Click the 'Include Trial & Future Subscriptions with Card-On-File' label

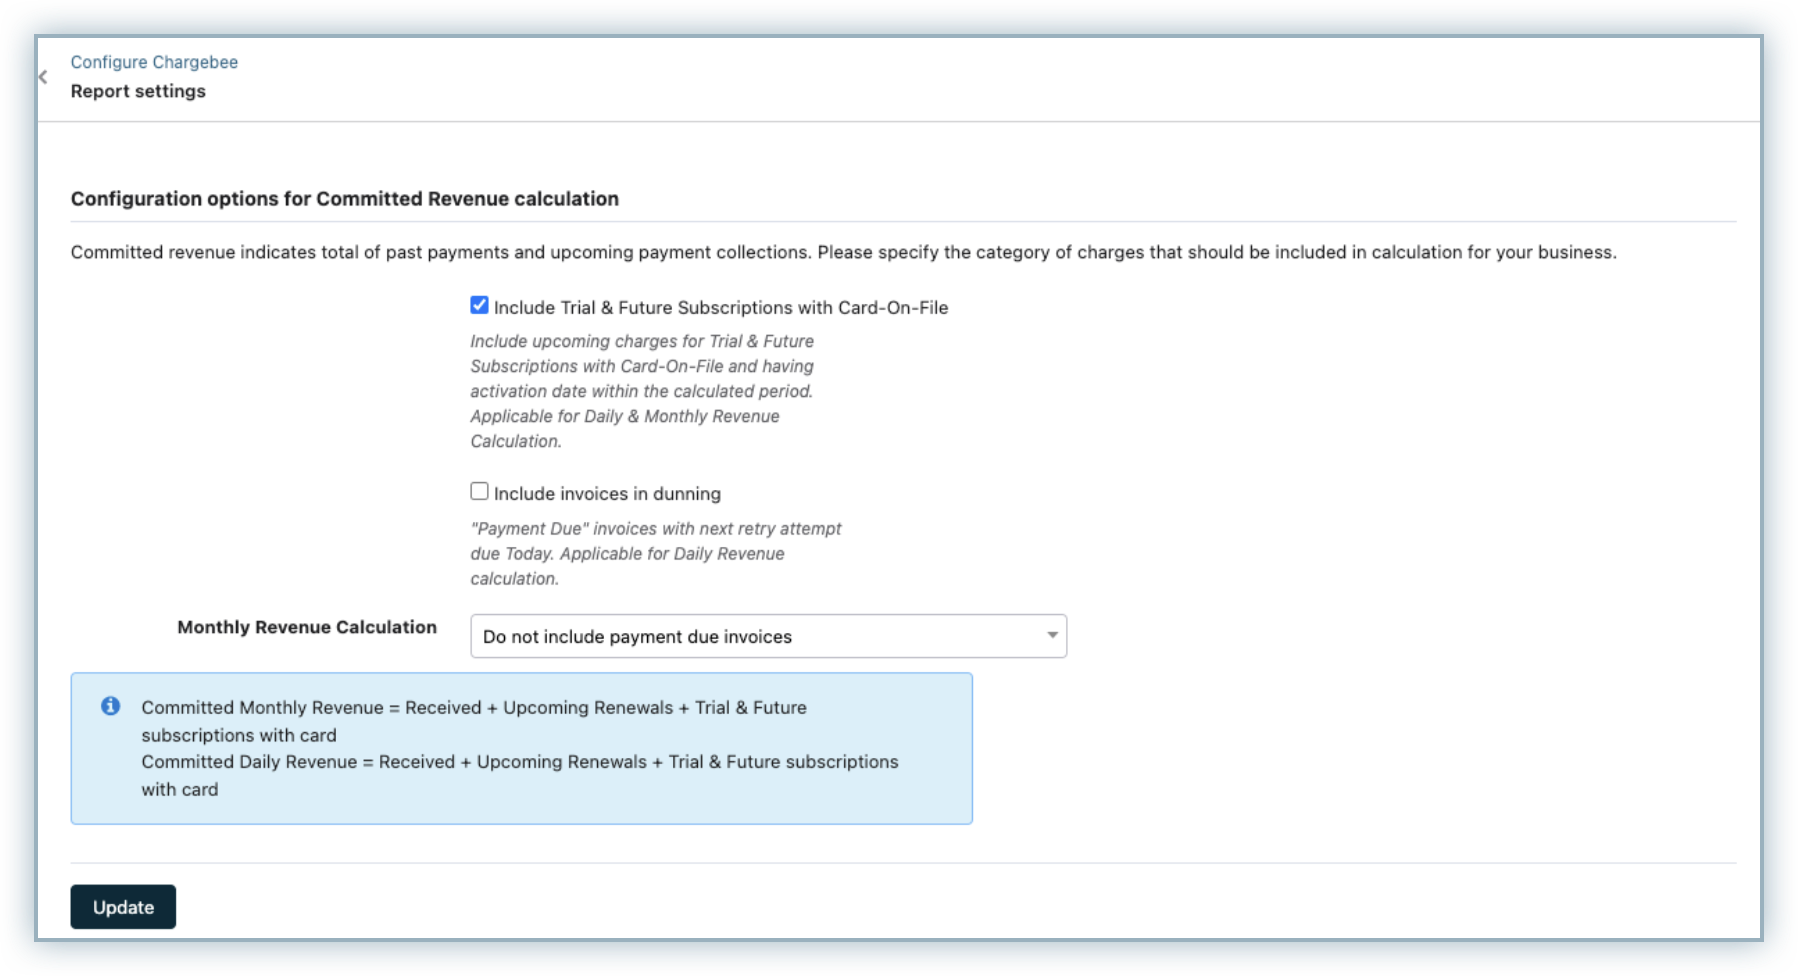click(720, 308)
